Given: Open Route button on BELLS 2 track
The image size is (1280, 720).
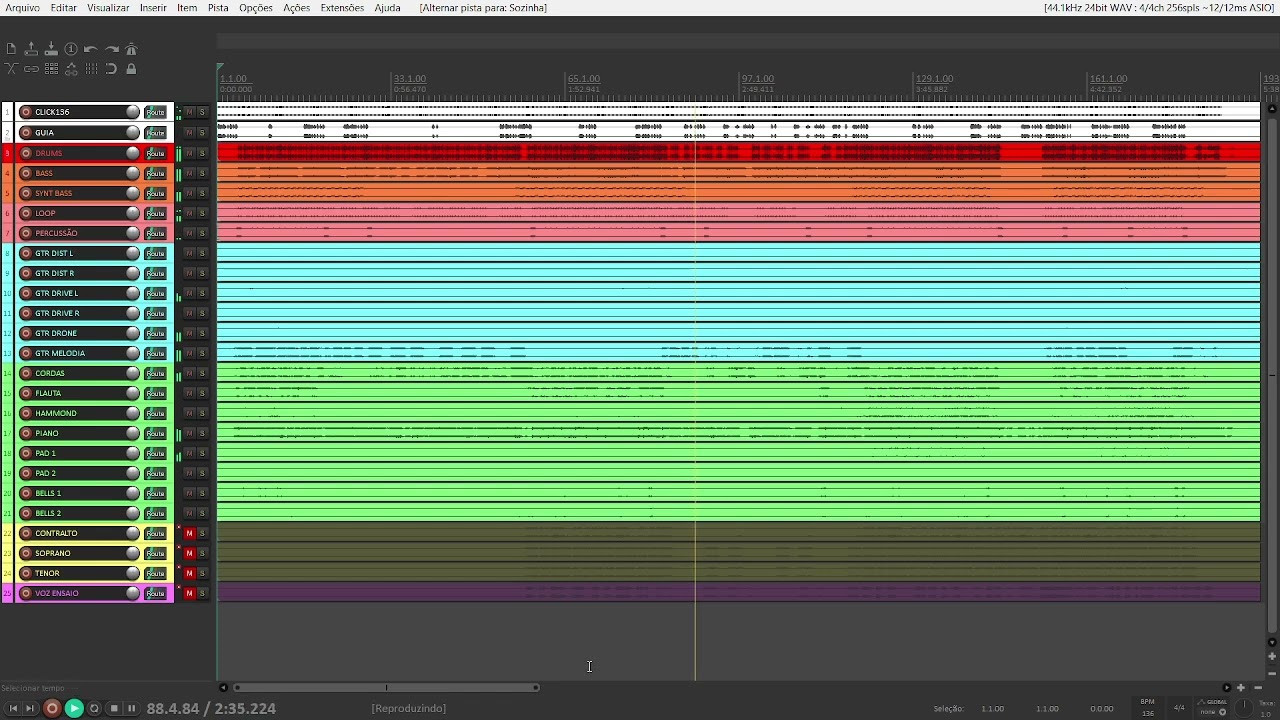Looking at the screenshot, I should point(155,513).
